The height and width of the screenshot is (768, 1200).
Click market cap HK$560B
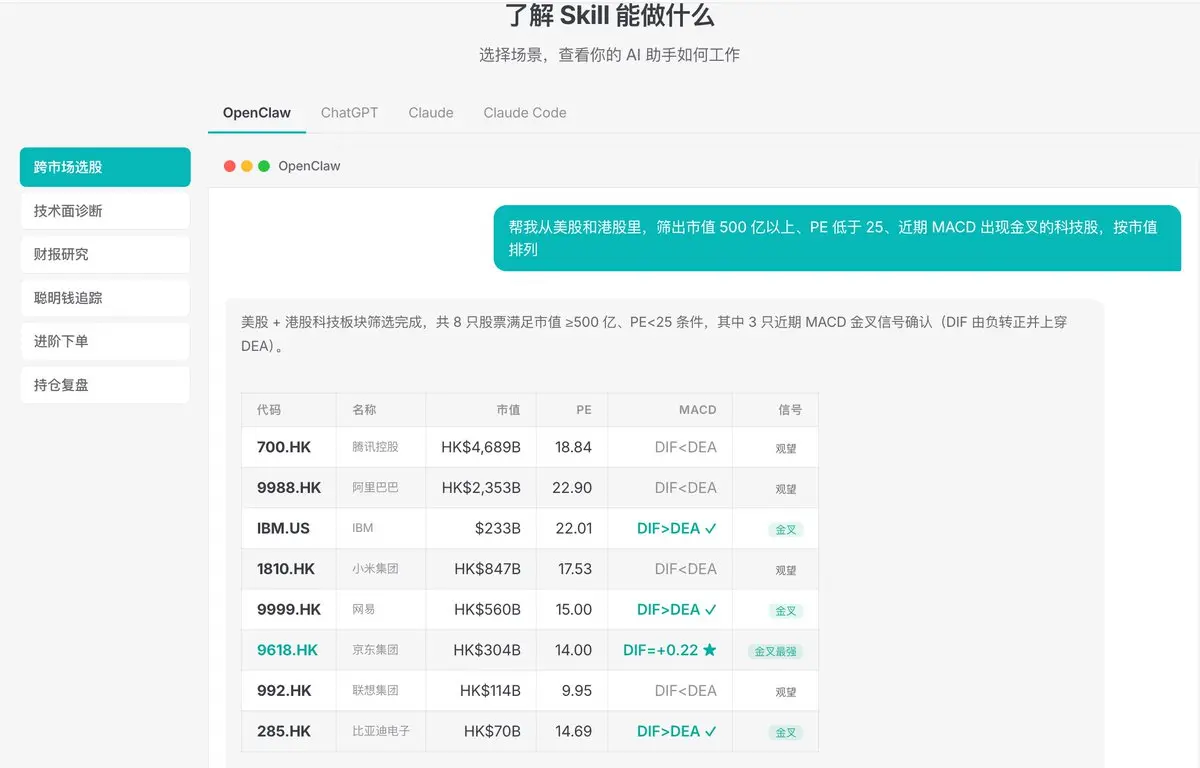(x=487, y=609)
